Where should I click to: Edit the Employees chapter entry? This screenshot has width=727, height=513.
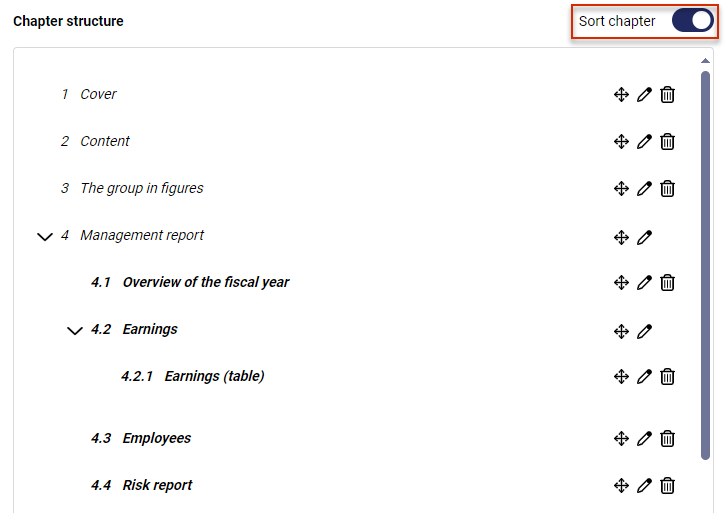pyautogui.click(x=644, y=438)
